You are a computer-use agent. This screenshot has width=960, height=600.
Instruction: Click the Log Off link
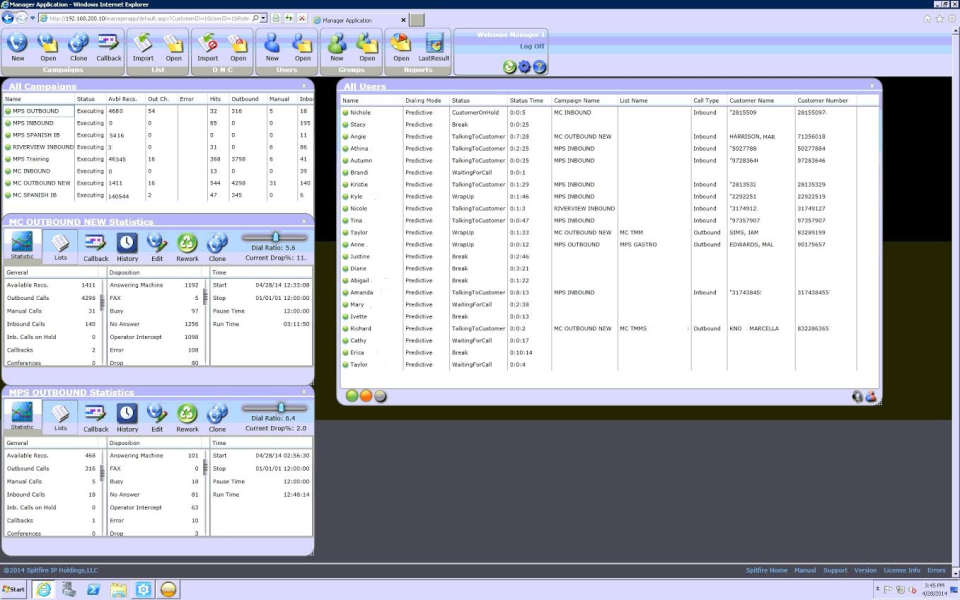point(532,46)
